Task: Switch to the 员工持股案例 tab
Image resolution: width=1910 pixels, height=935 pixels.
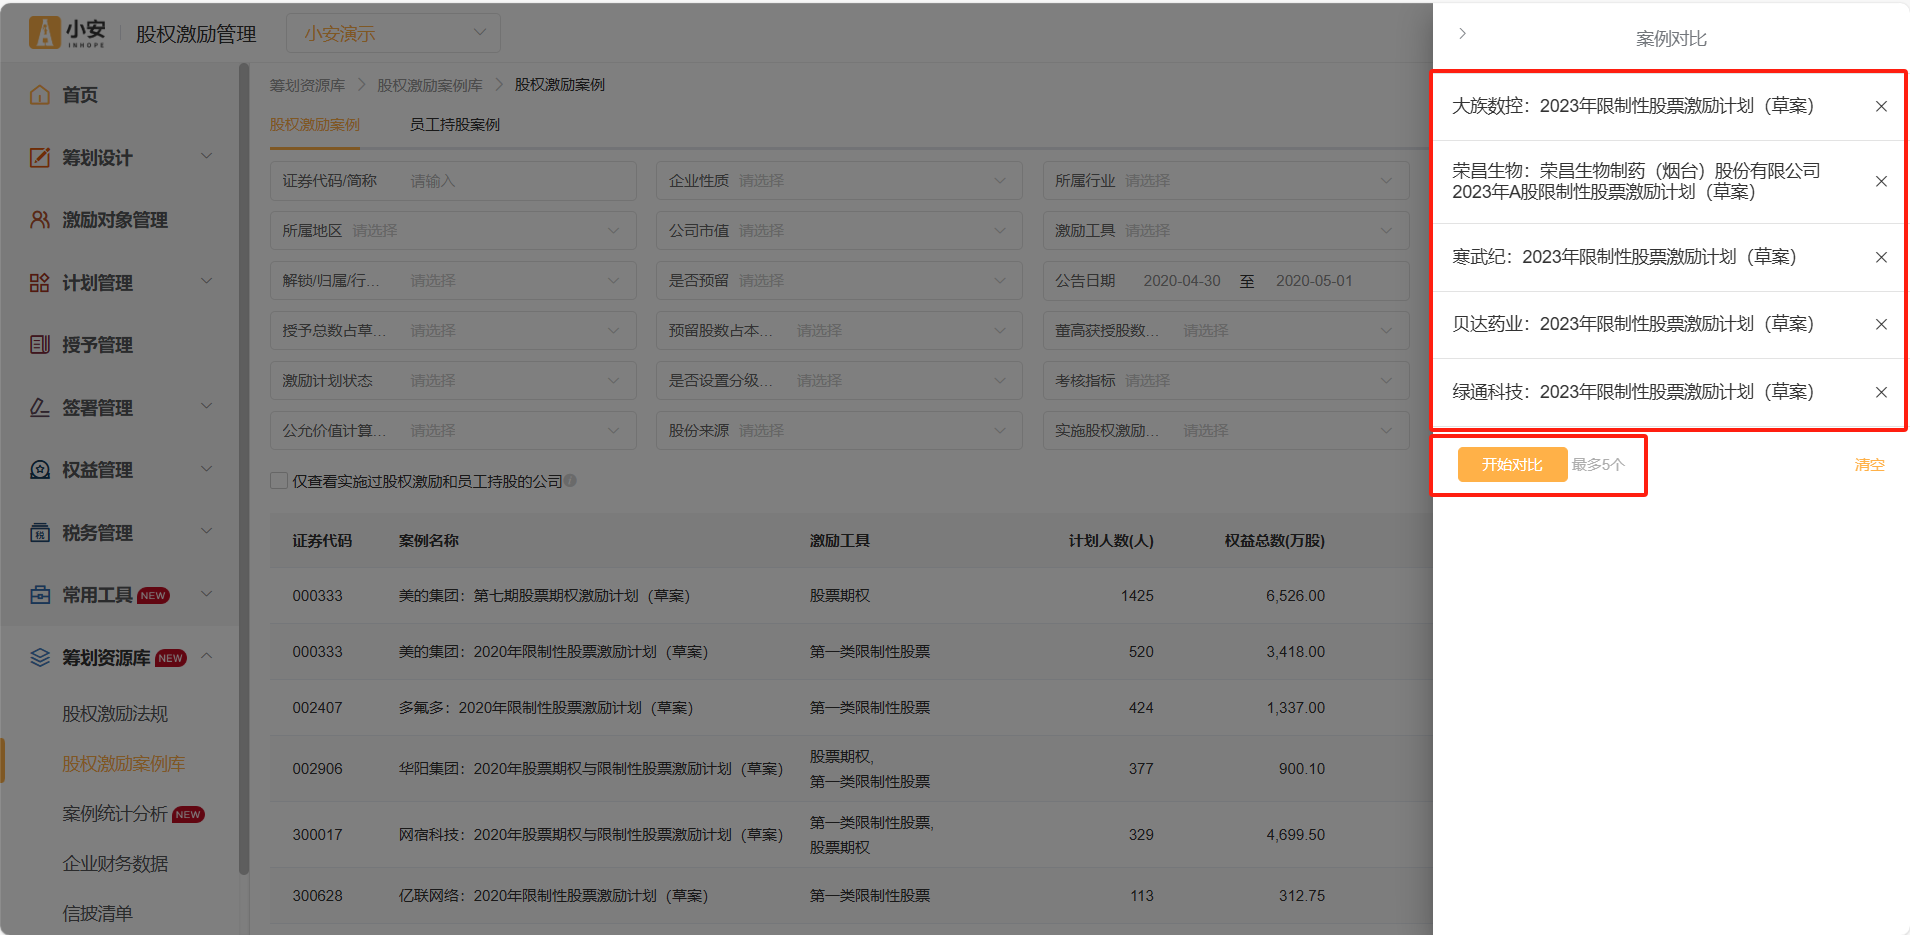Action: point(455,125)
